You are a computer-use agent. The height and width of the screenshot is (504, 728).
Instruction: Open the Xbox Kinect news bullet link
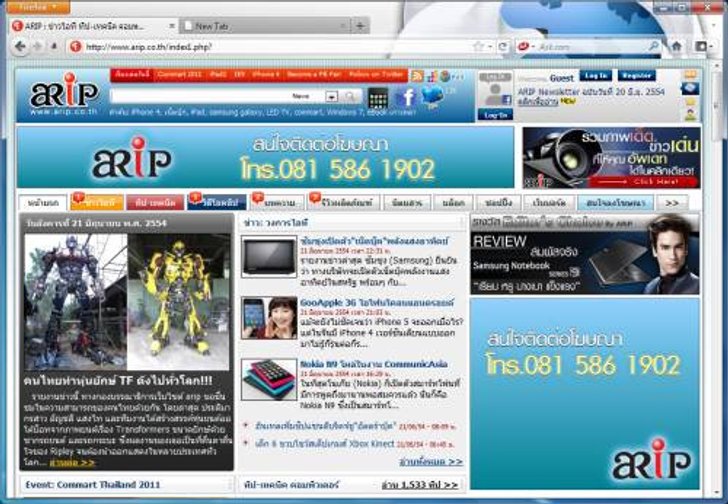pyautogui.click(x=325, y=444)
